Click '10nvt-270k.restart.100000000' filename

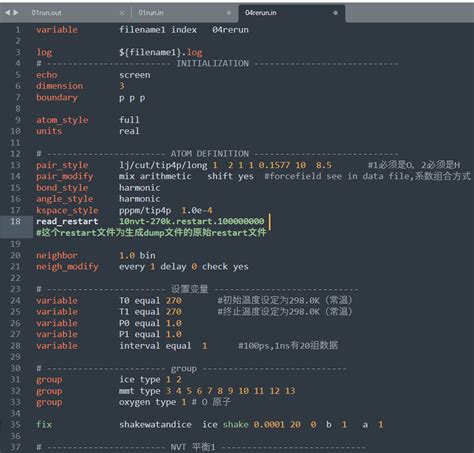[x=192, y=221]
